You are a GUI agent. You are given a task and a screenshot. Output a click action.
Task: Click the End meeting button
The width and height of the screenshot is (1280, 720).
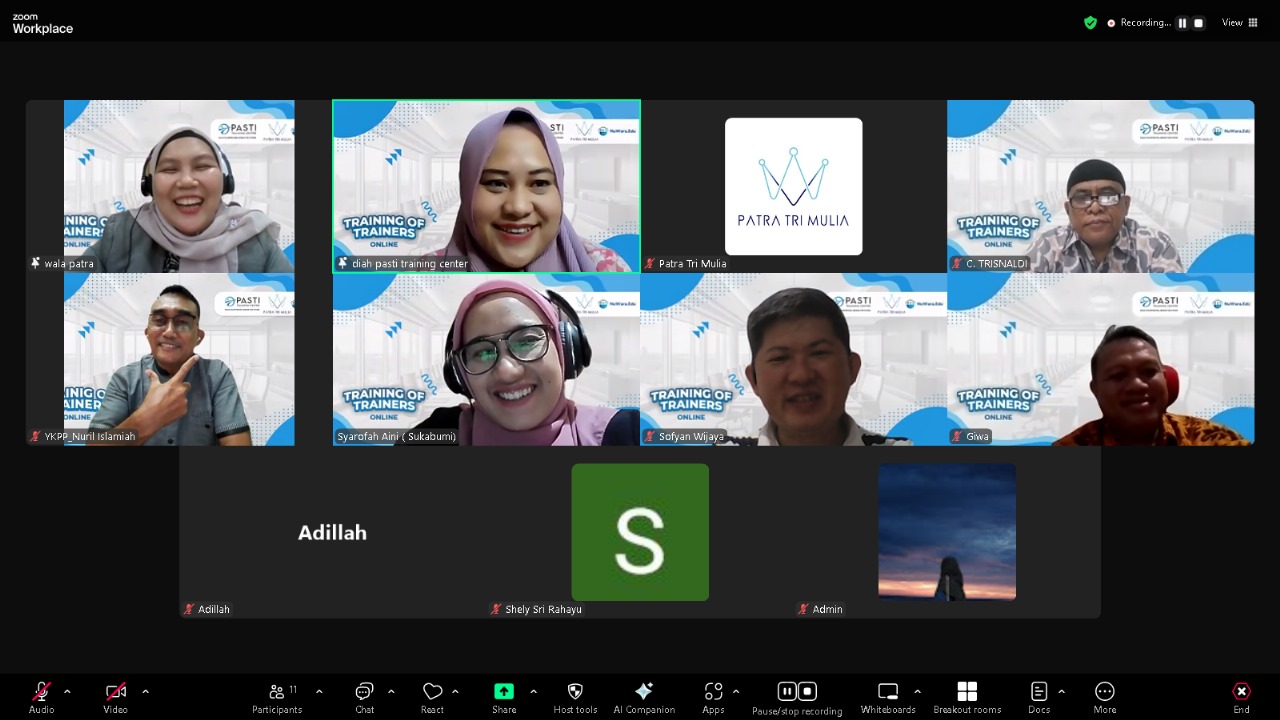point(1241,696)
